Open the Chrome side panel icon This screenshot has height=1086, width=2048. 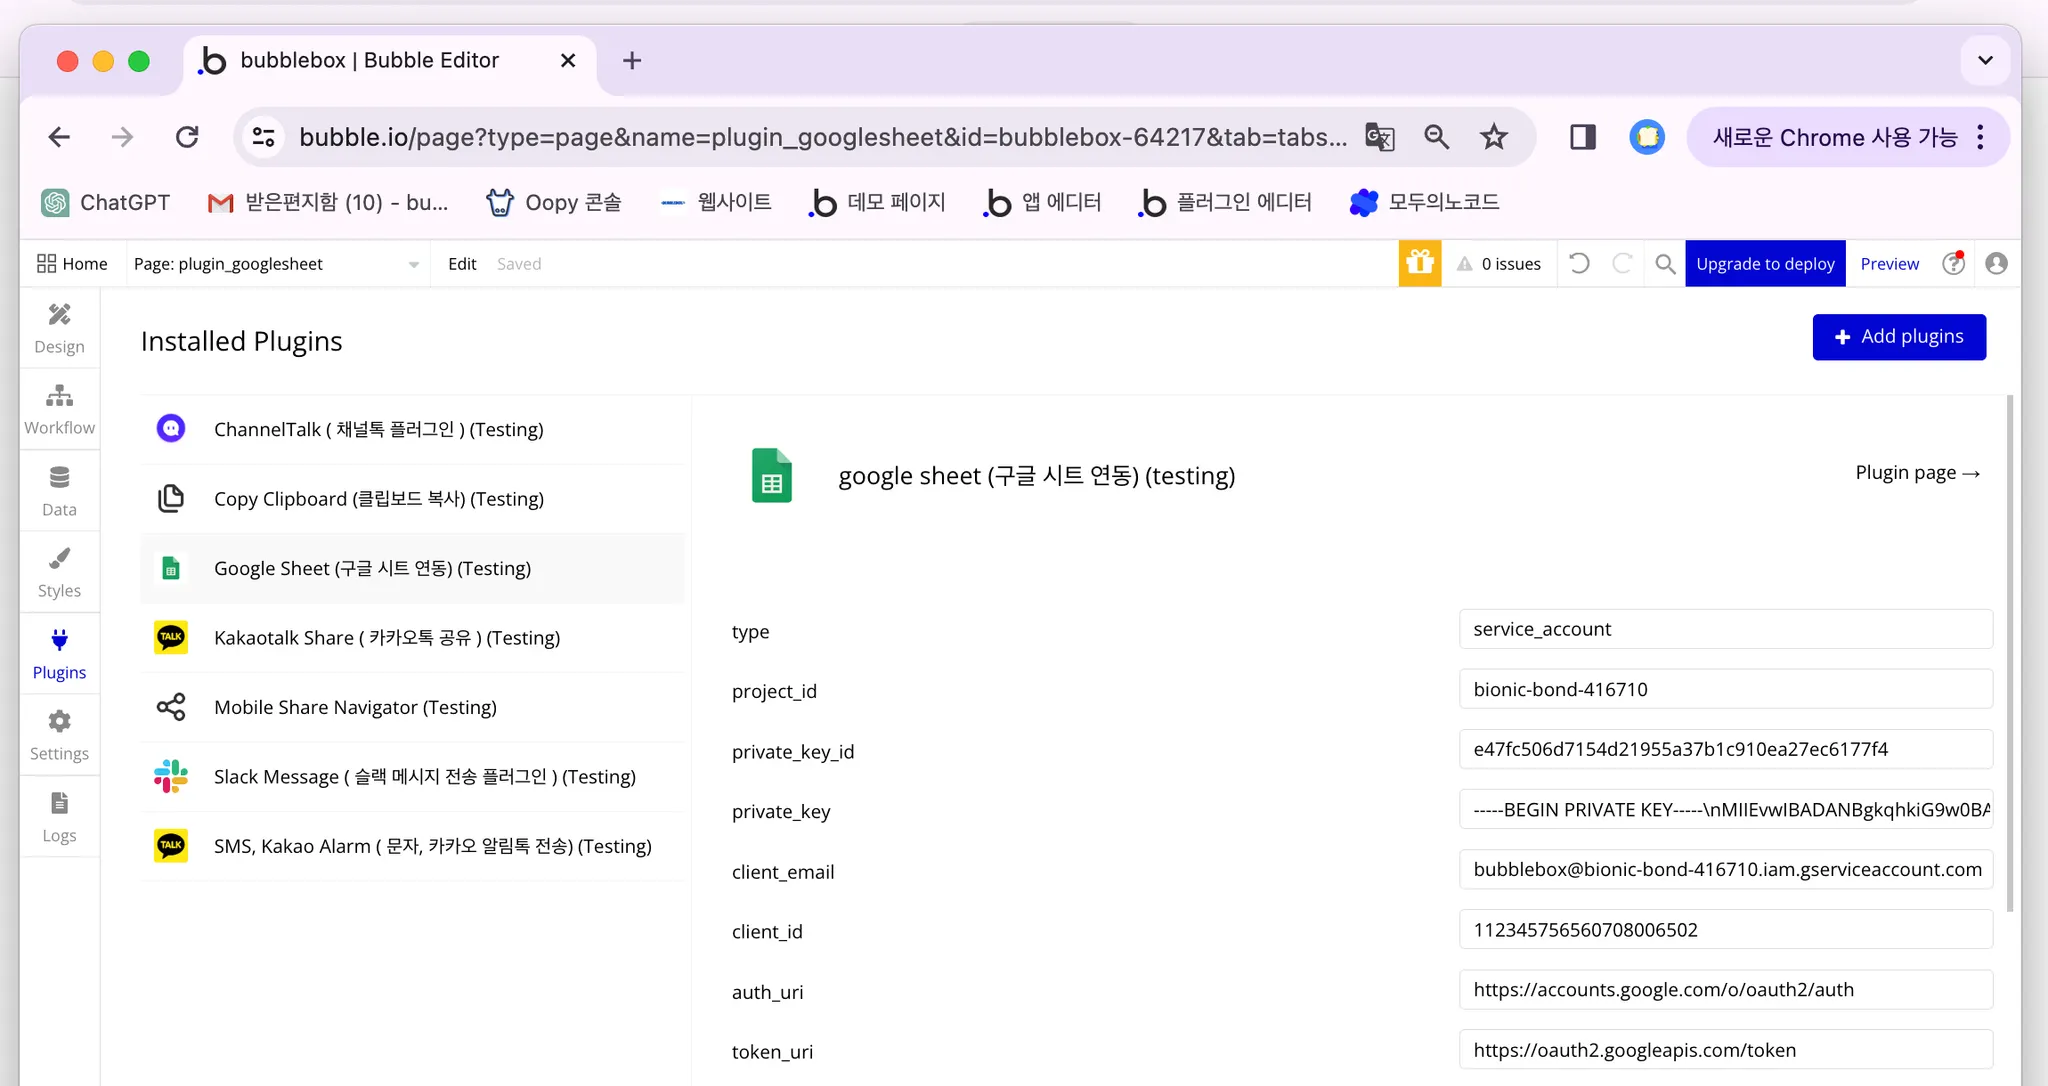pyautogui.click(x=1582, y=137)
